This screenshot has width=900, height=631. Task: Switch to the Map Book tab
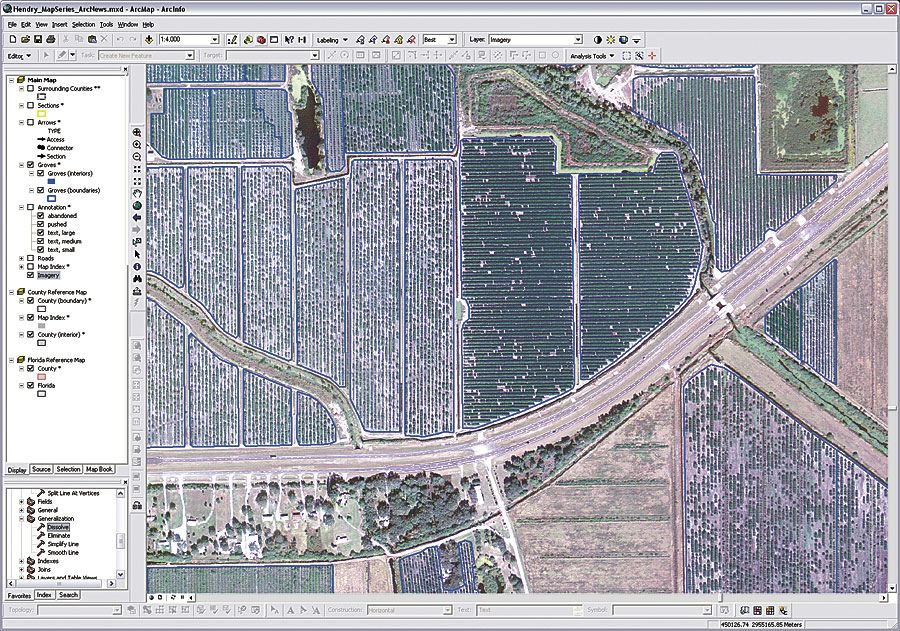[99, 469]
